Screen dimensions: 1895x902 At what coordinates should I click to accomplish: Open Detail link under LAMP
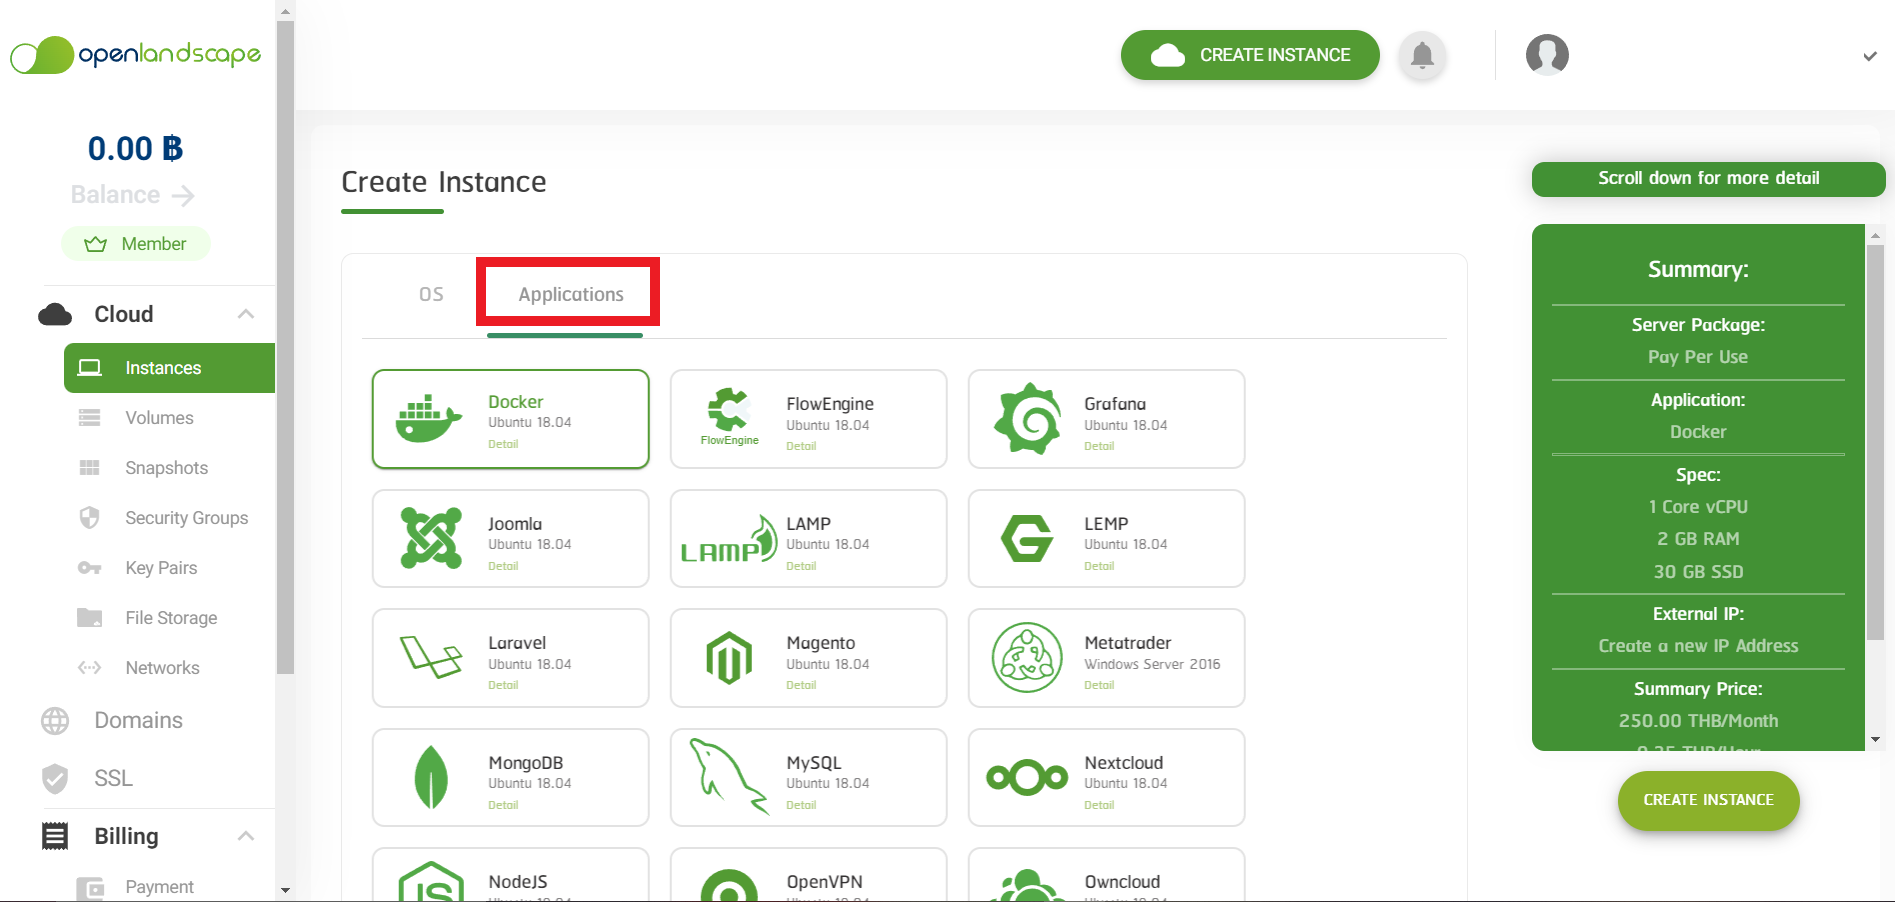pos(801,566)
